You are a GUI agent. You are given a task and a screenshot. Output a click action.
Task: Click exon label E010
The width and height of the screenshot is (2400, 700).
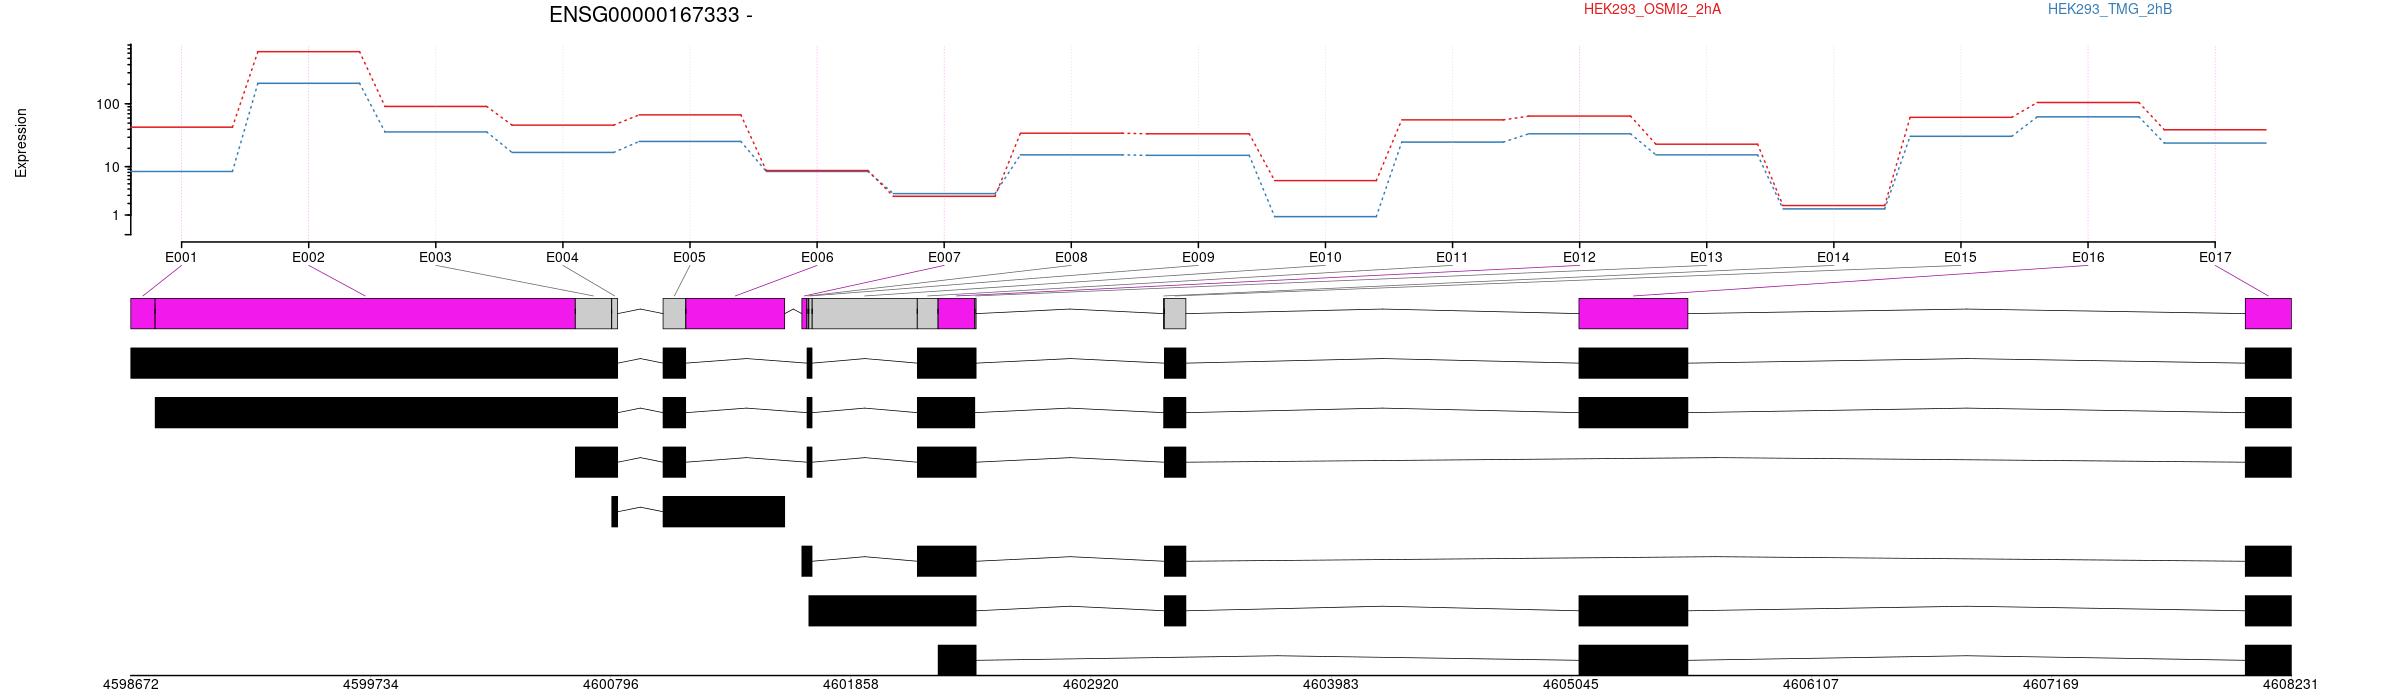1325,257
